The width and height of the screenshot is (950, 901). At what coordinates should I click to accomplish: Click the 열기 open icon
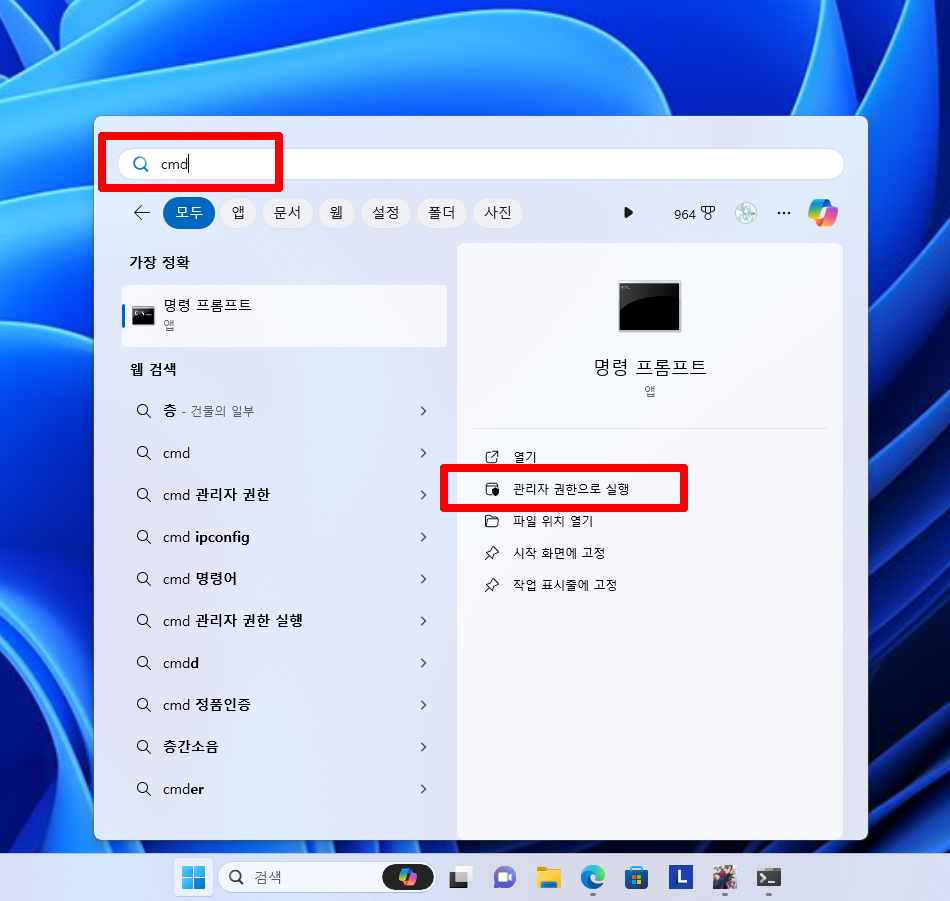[x=492, y=457]
